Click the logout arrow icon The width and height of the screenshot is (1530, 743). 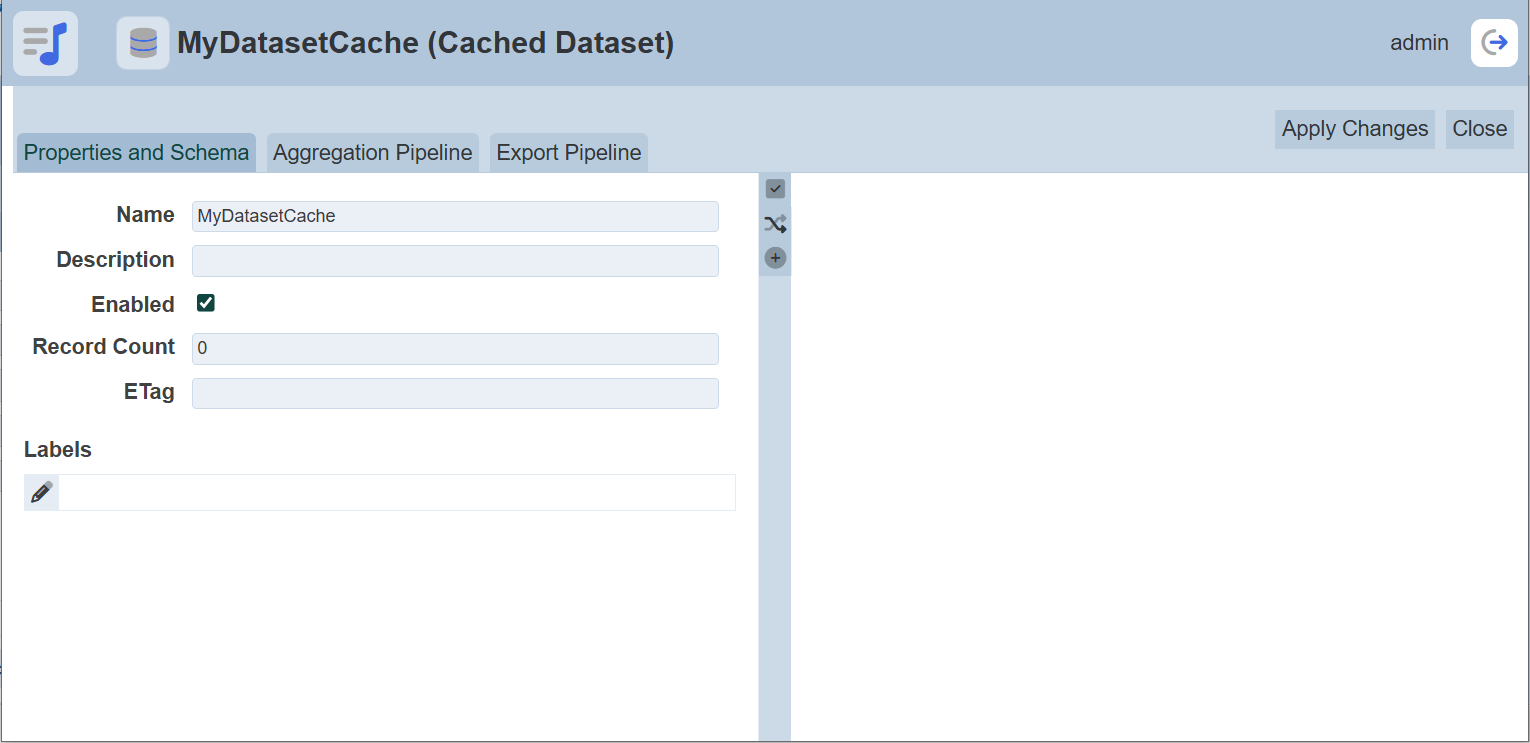1494,43
